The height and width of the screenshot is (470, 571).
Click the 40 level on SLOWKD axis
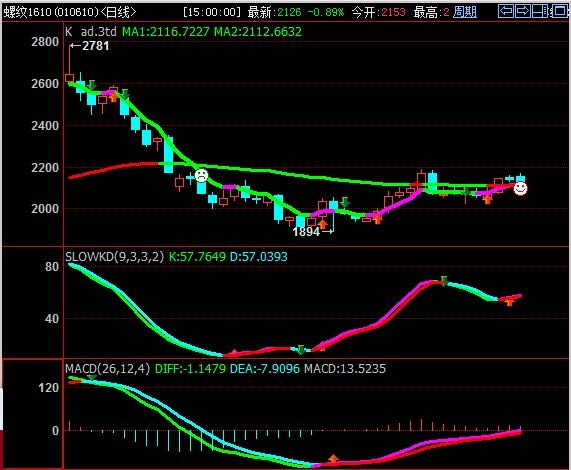click(x=52, y=319)
